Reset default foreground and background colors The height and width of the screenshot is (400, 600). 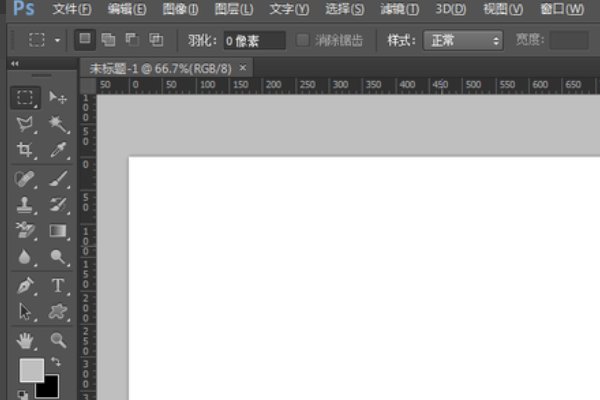[x=23, y=395]
